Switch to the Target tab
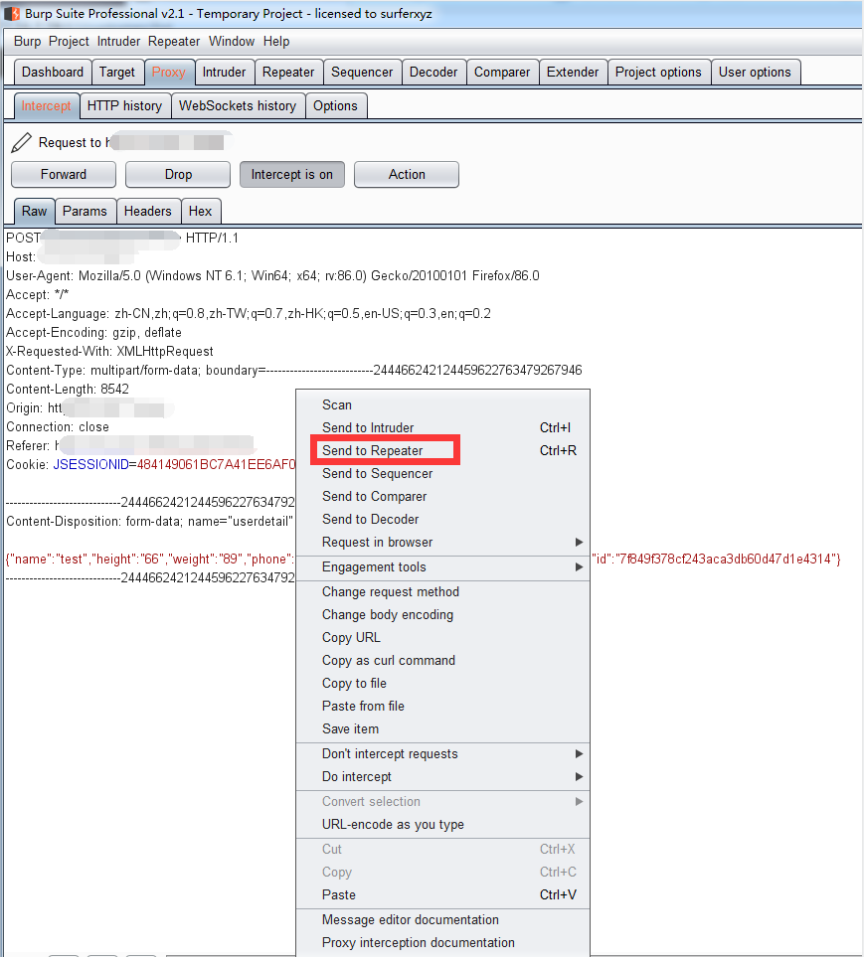 (117, 72)
